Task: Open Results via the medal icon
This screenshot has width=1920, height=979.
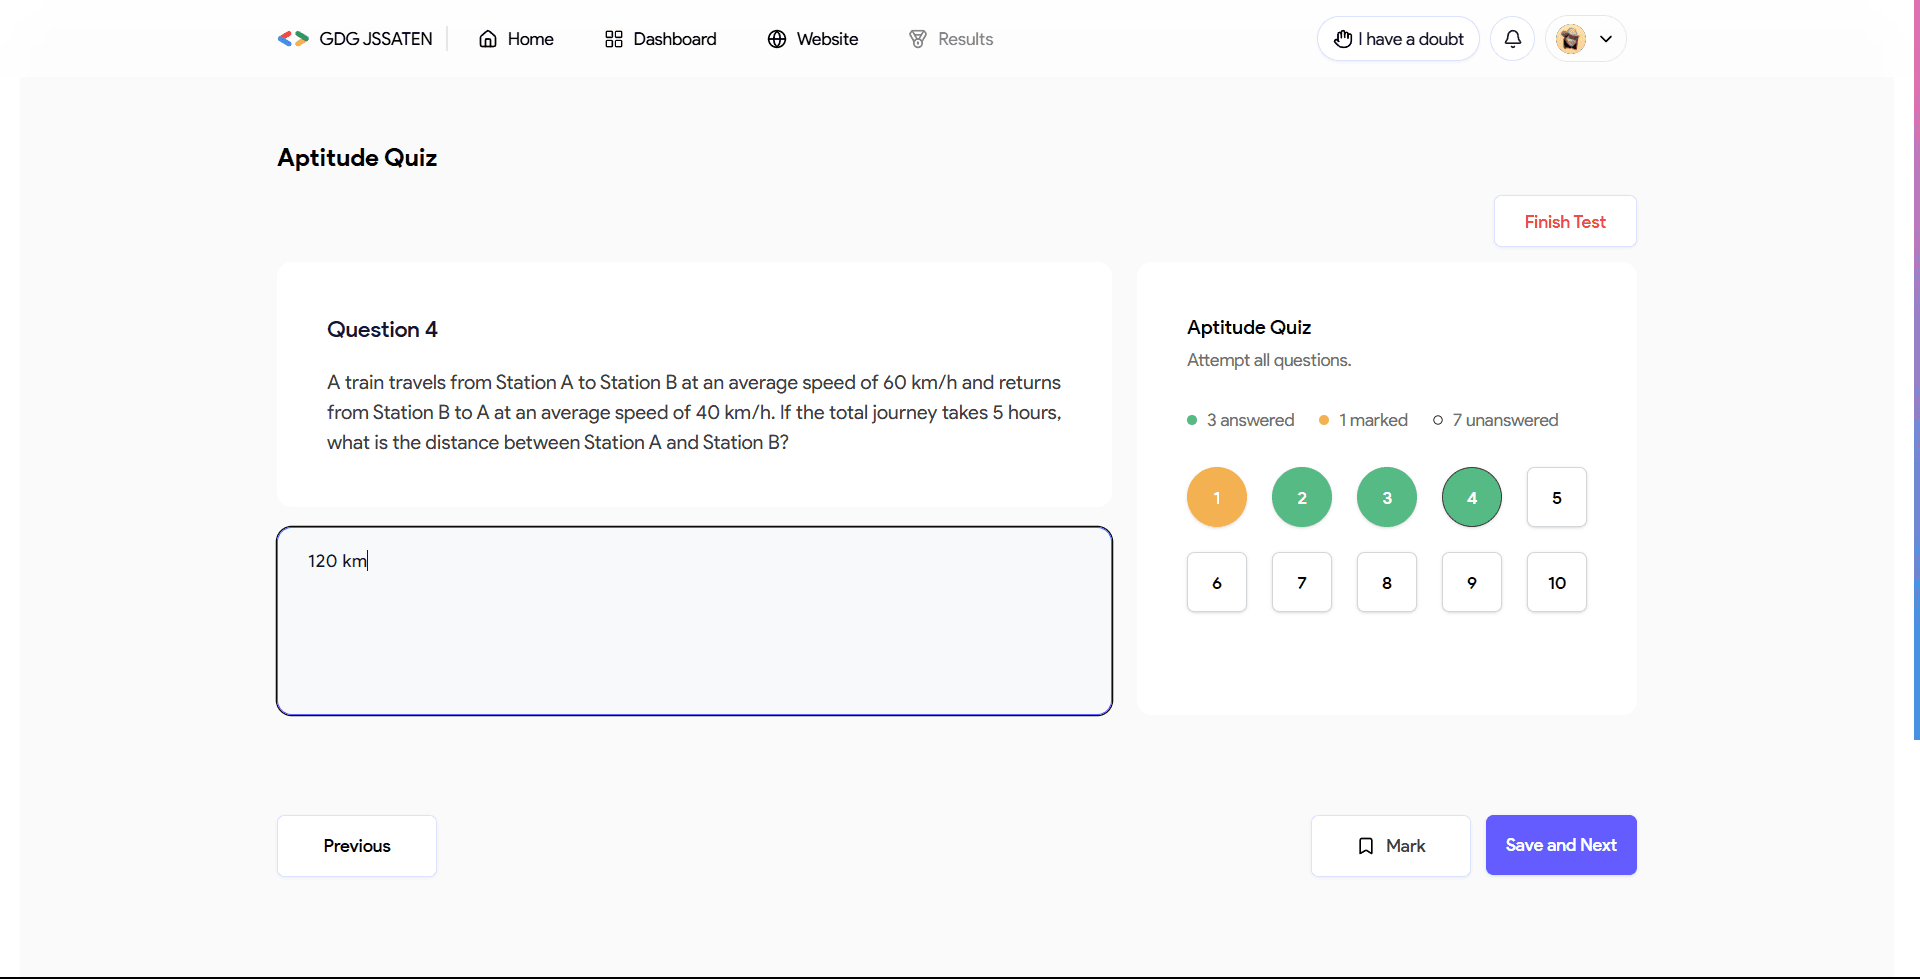Action: coord(918,38)
